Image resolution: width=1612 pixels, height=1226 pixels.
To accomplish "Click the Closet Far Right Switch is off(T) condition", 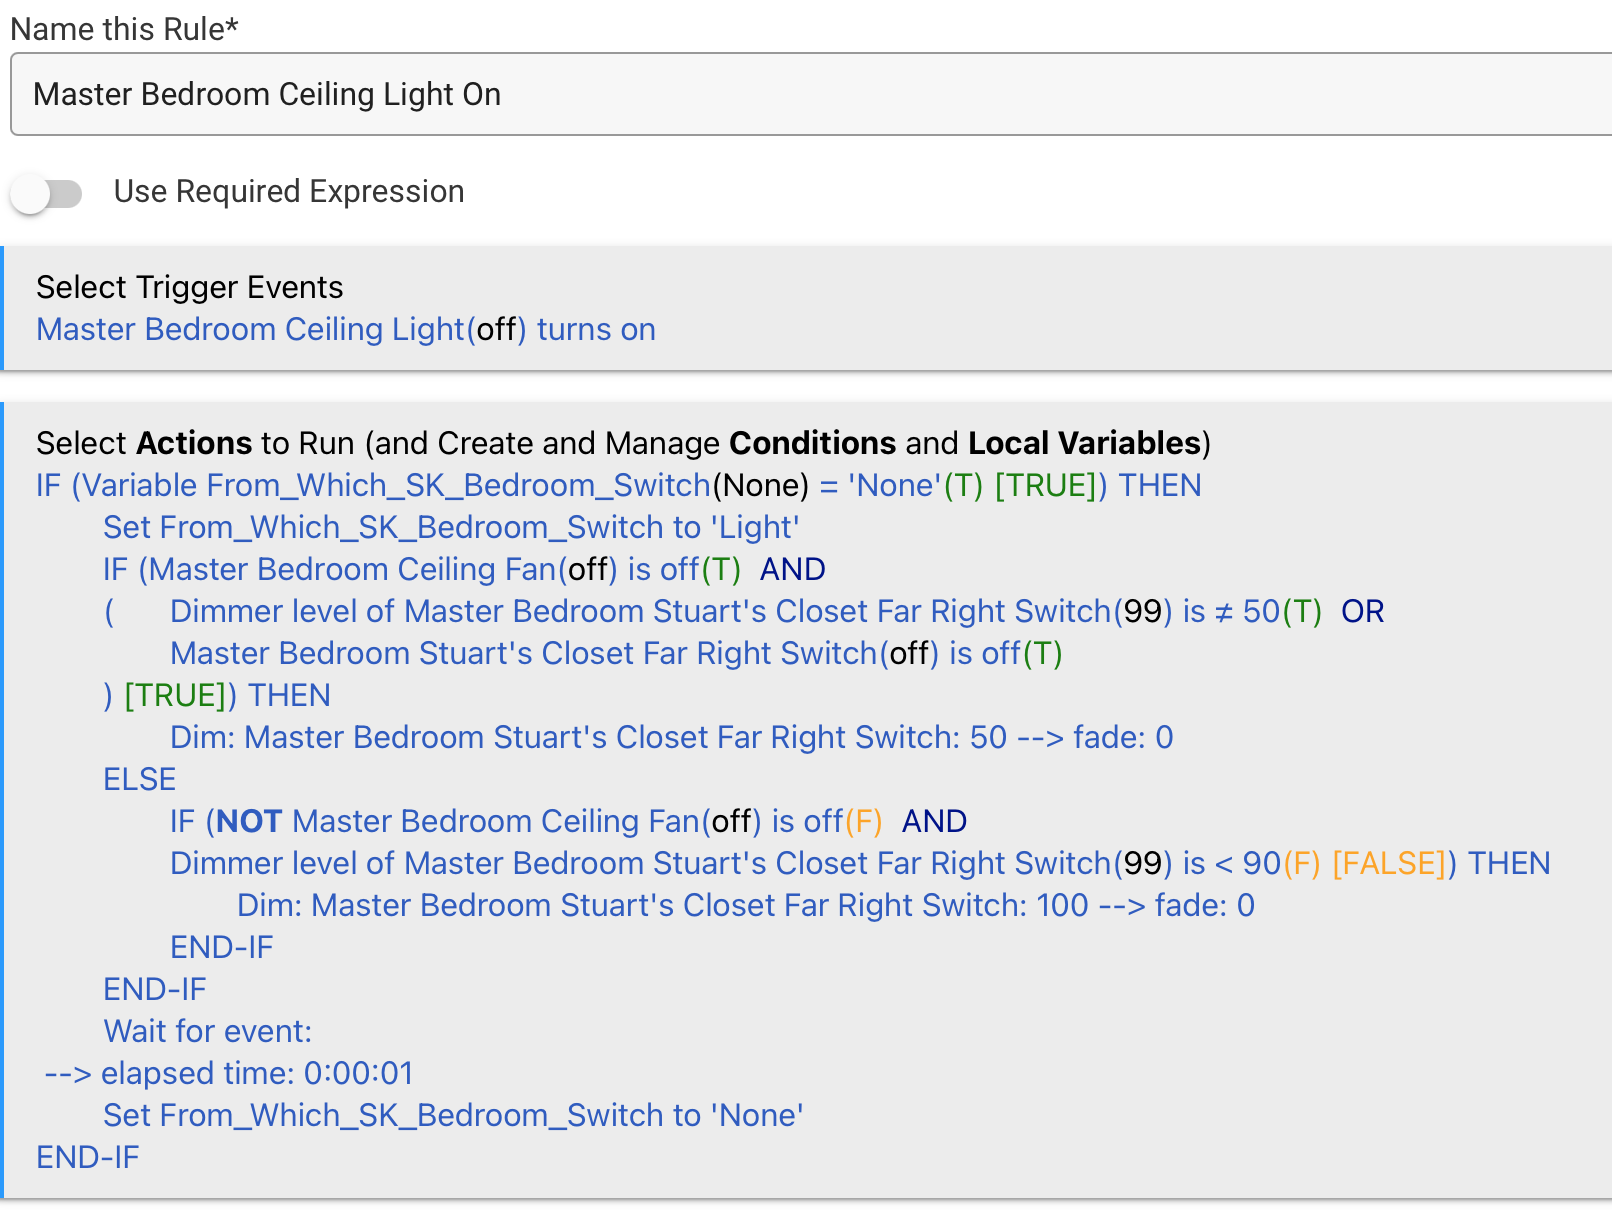I will pos(616,653).
